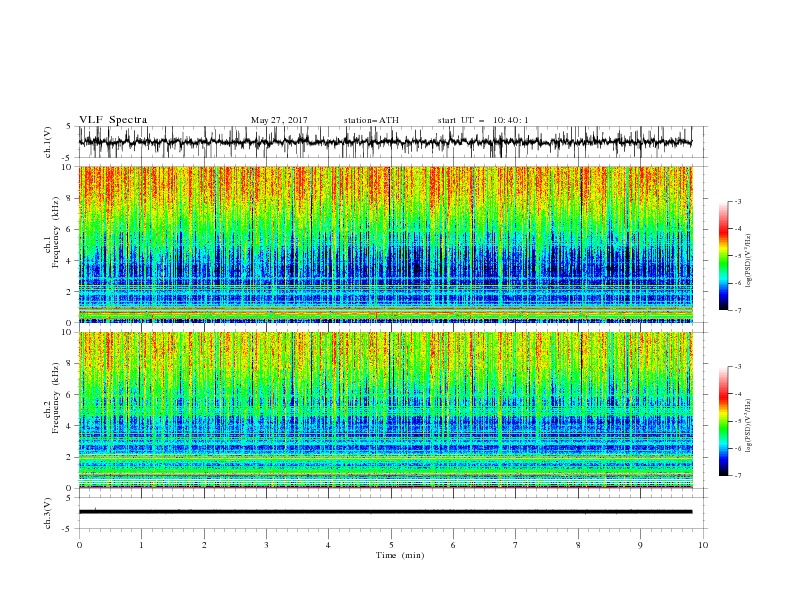Click the ch.3 voltage waveform trace

[385, 512]
